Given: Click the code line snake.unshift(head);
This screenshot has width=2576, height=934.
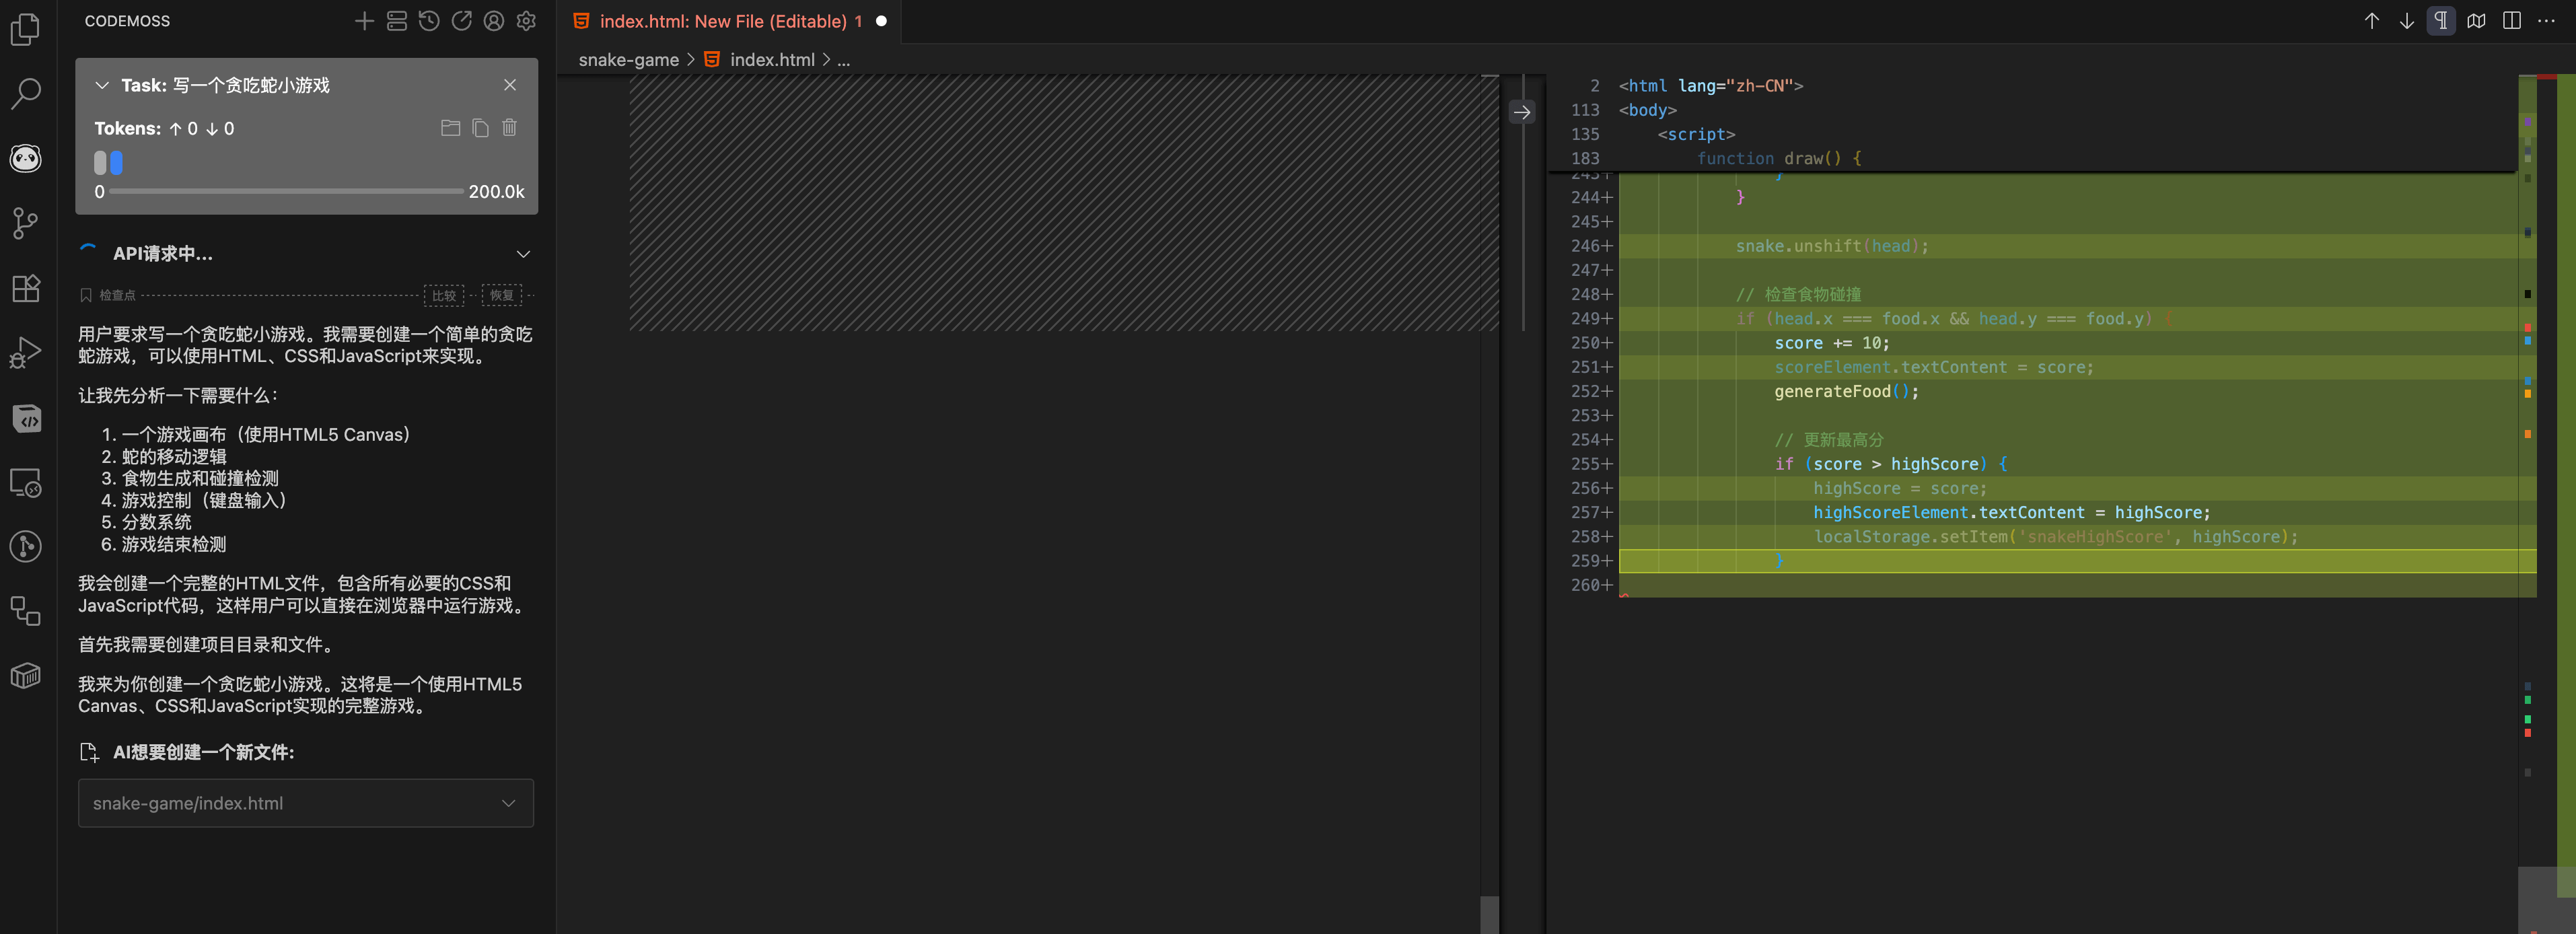Looking at the screenshot, I should pyautogui.click(x=1832, y=246).
